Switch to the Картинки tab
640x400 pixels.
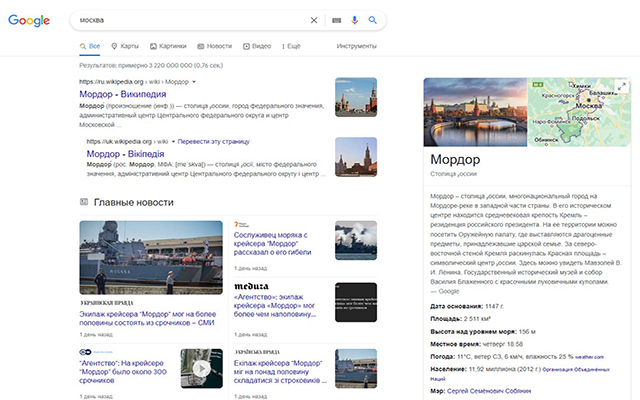pos(168,46)
